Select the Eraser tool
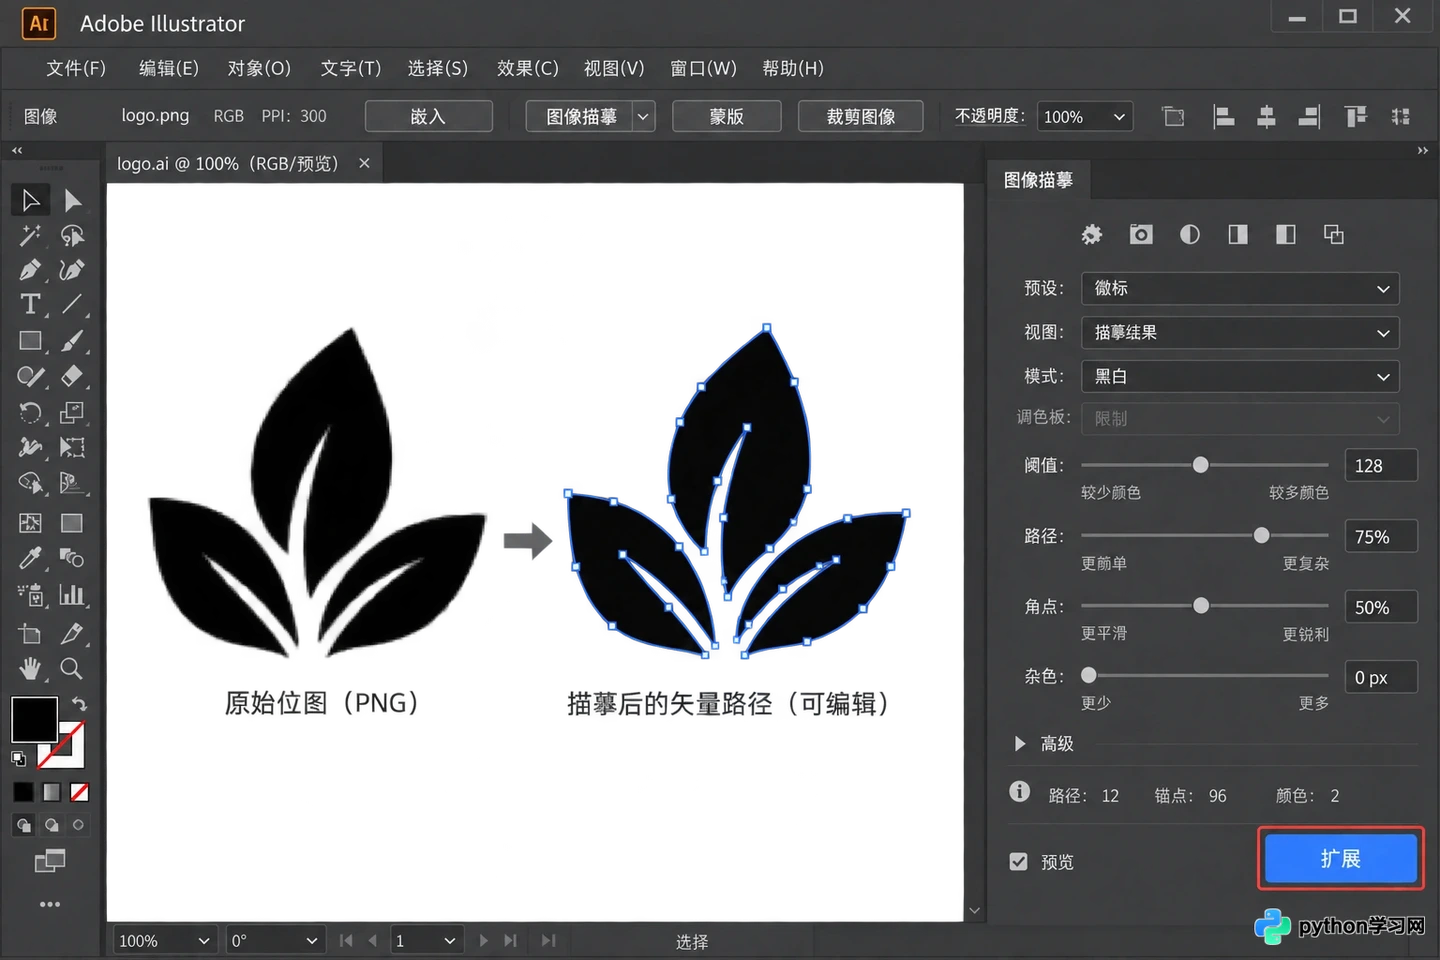 tap(72, 376)
